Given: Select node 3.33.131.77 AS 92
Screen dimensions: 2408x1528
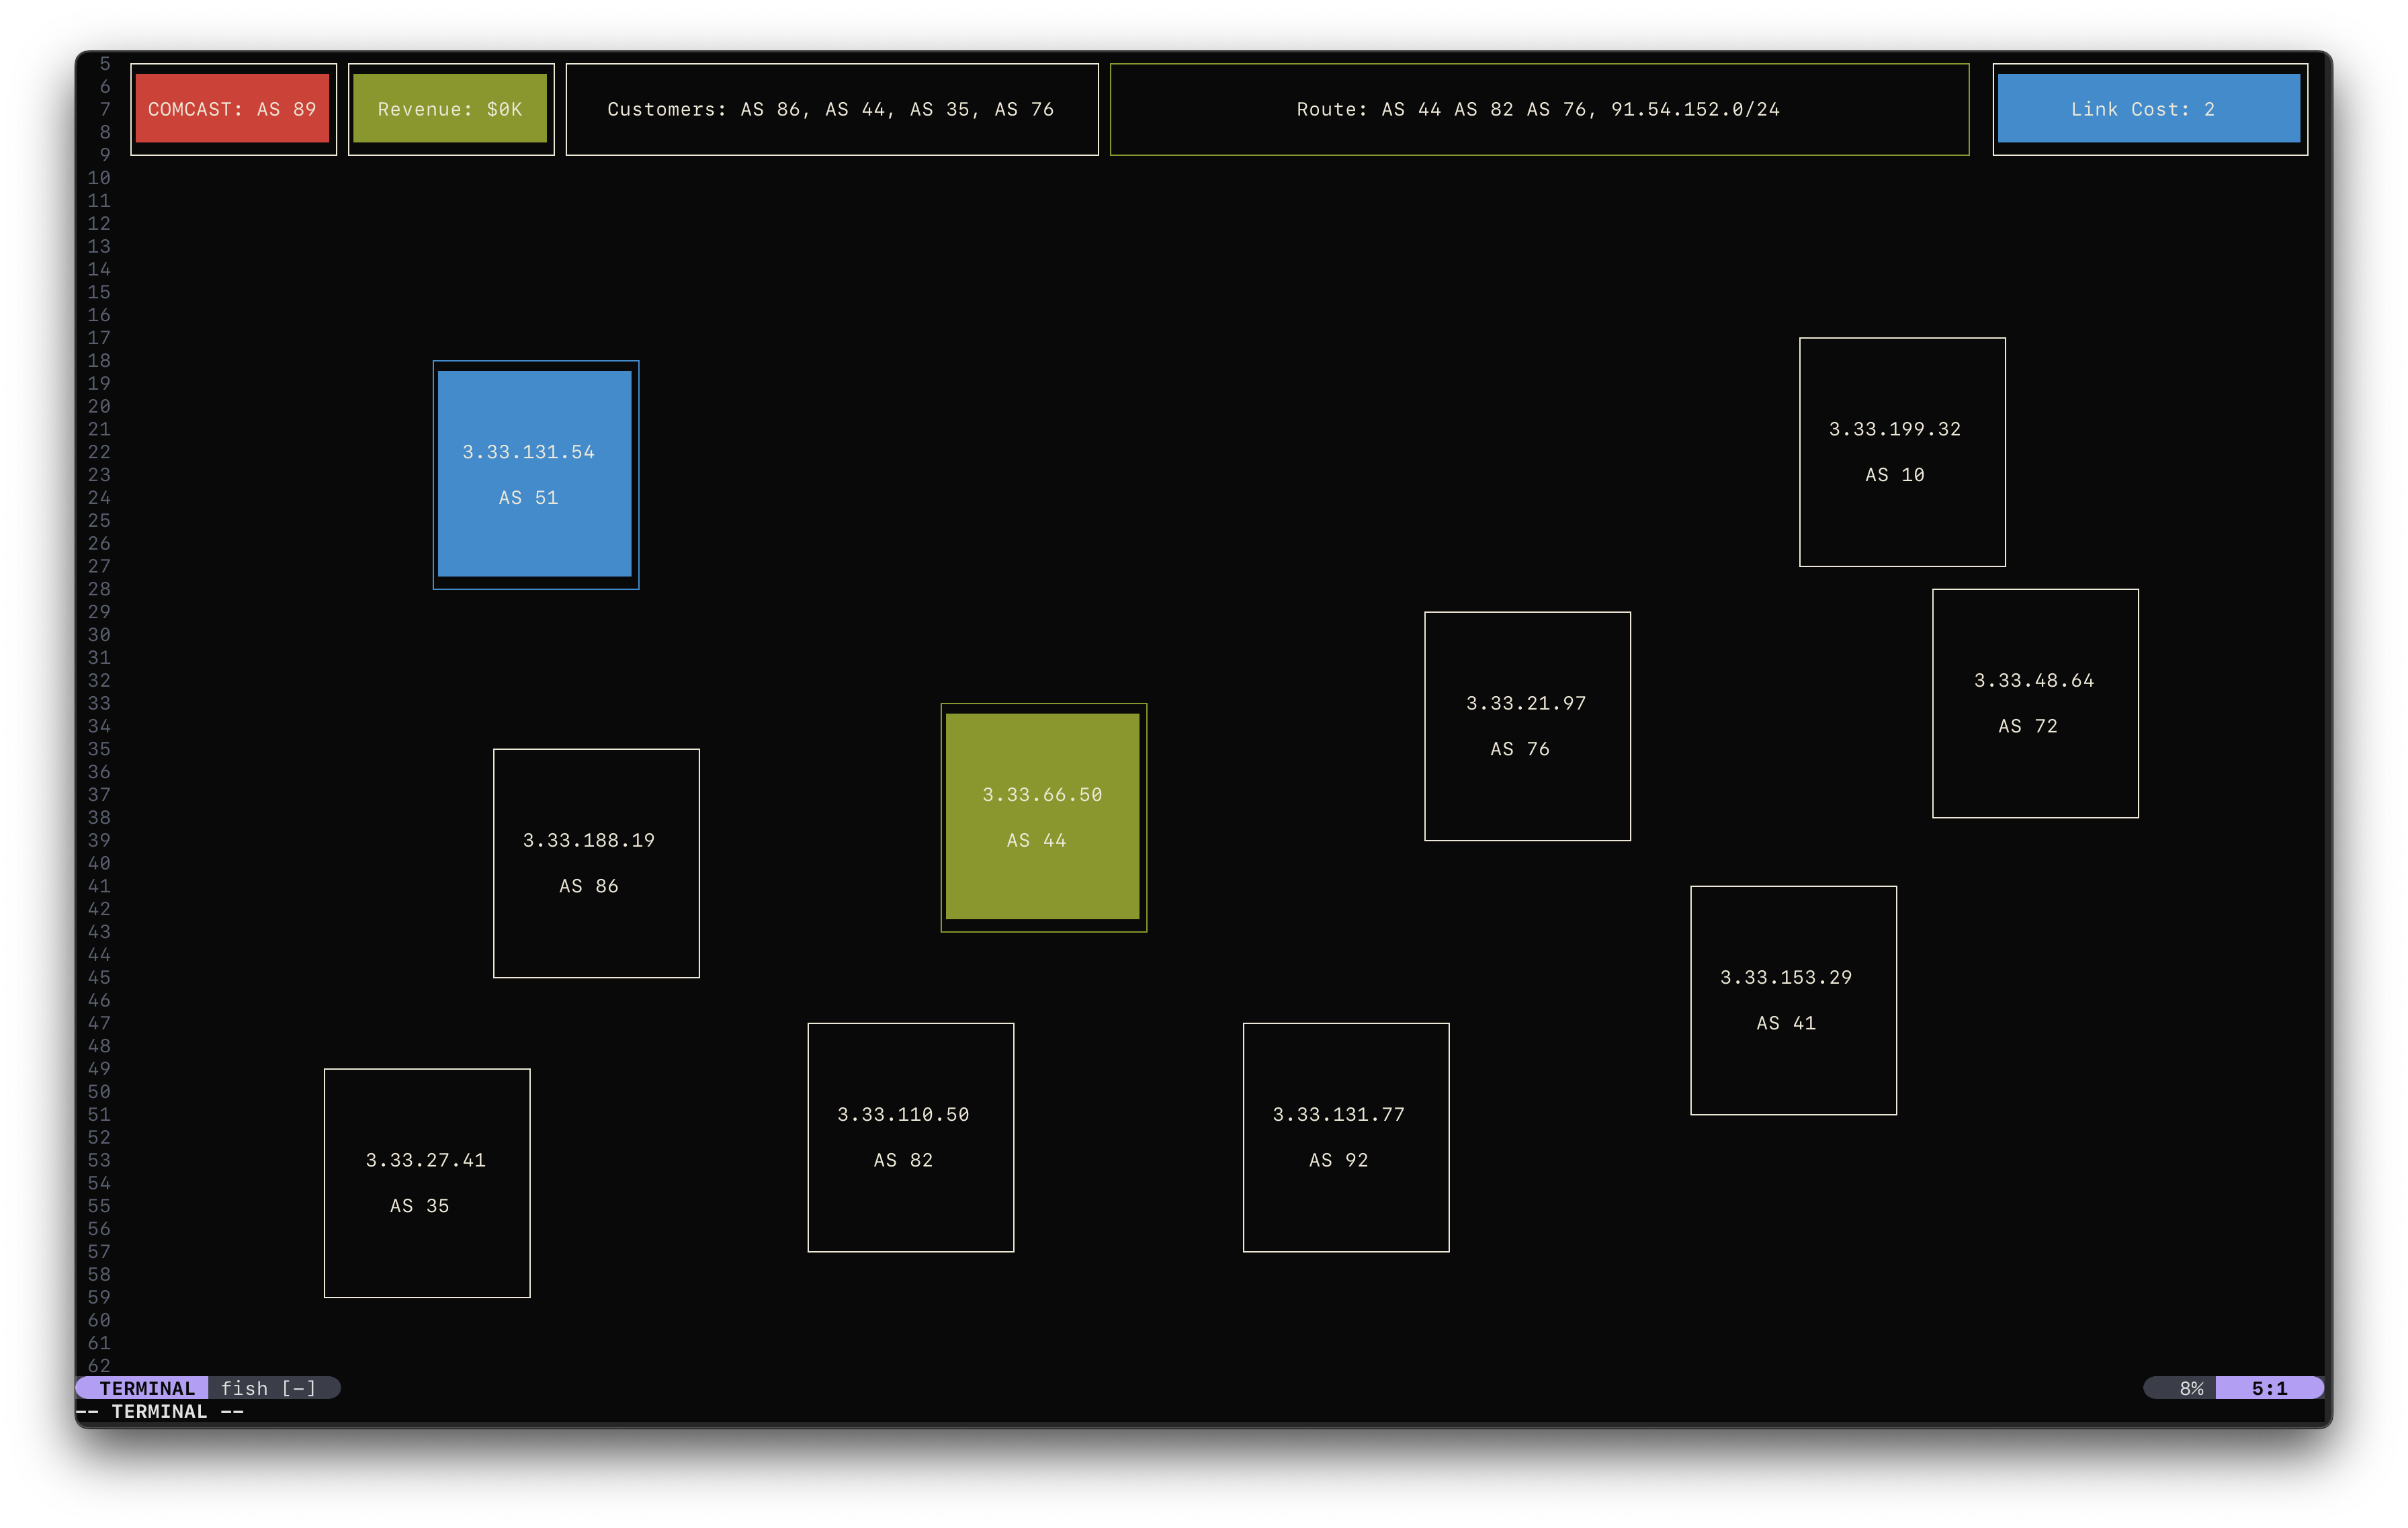Looking at the screenshot, I should coord(1345,1137).
